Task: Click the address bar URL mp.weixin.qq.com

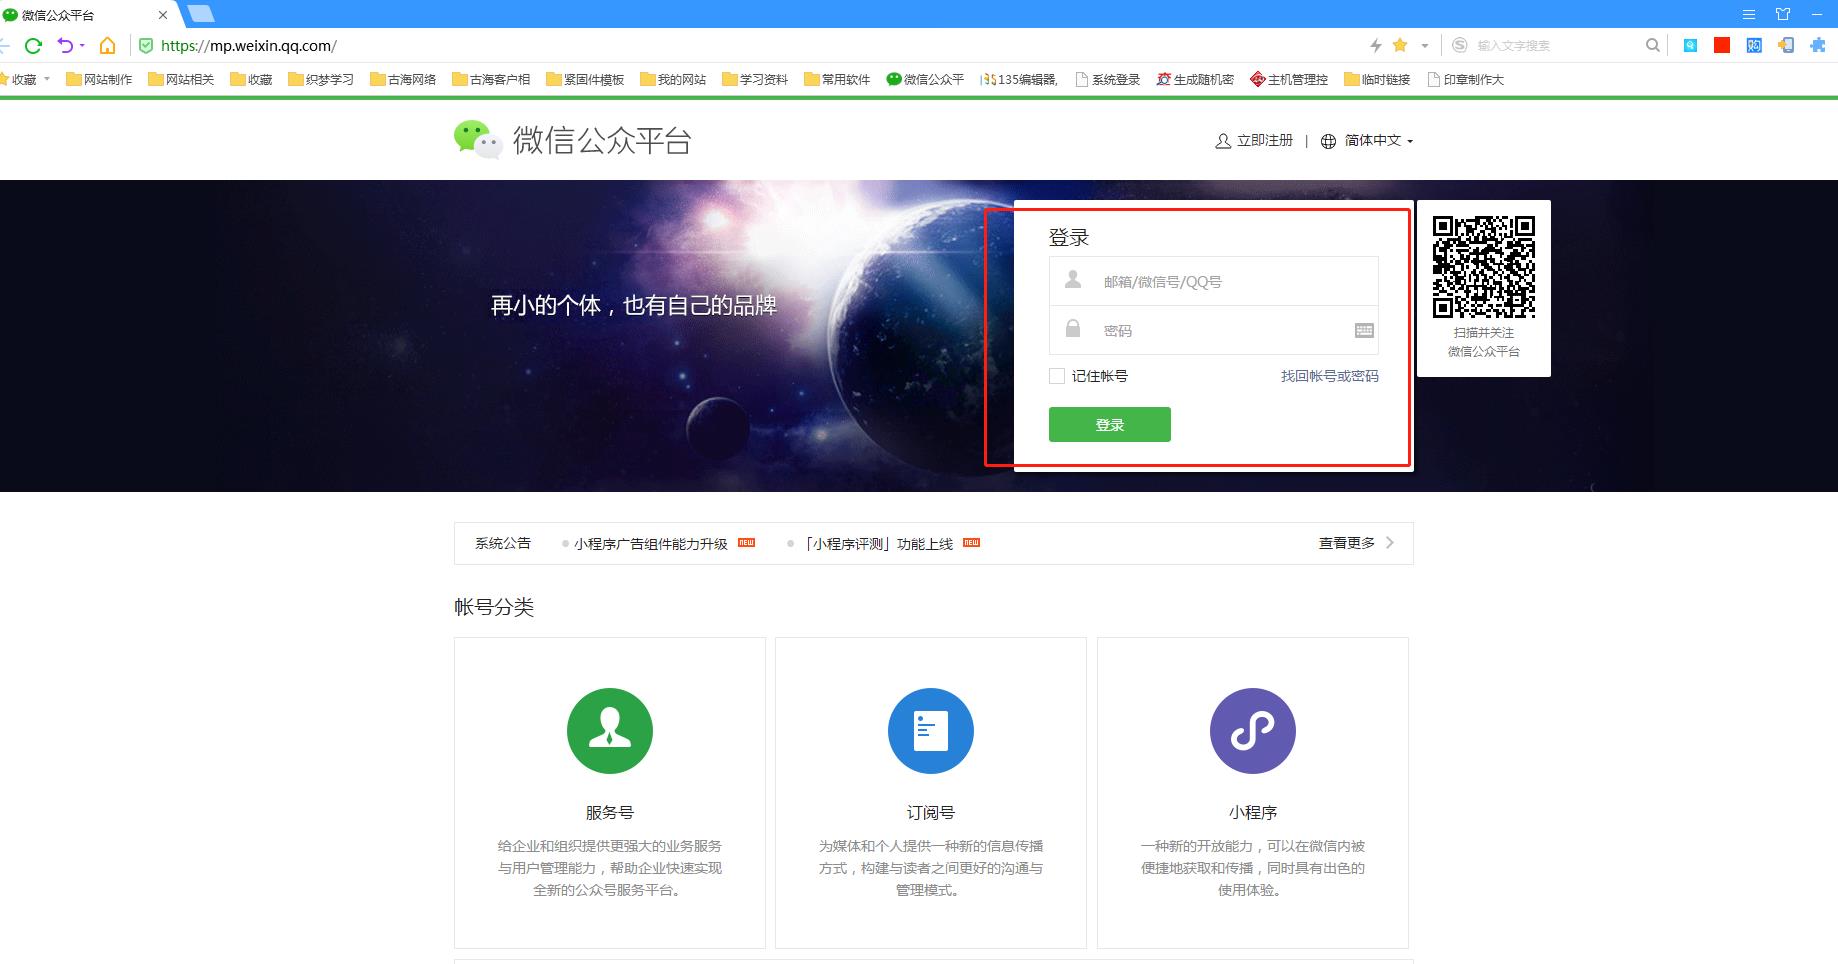Action: click(249, 45)
